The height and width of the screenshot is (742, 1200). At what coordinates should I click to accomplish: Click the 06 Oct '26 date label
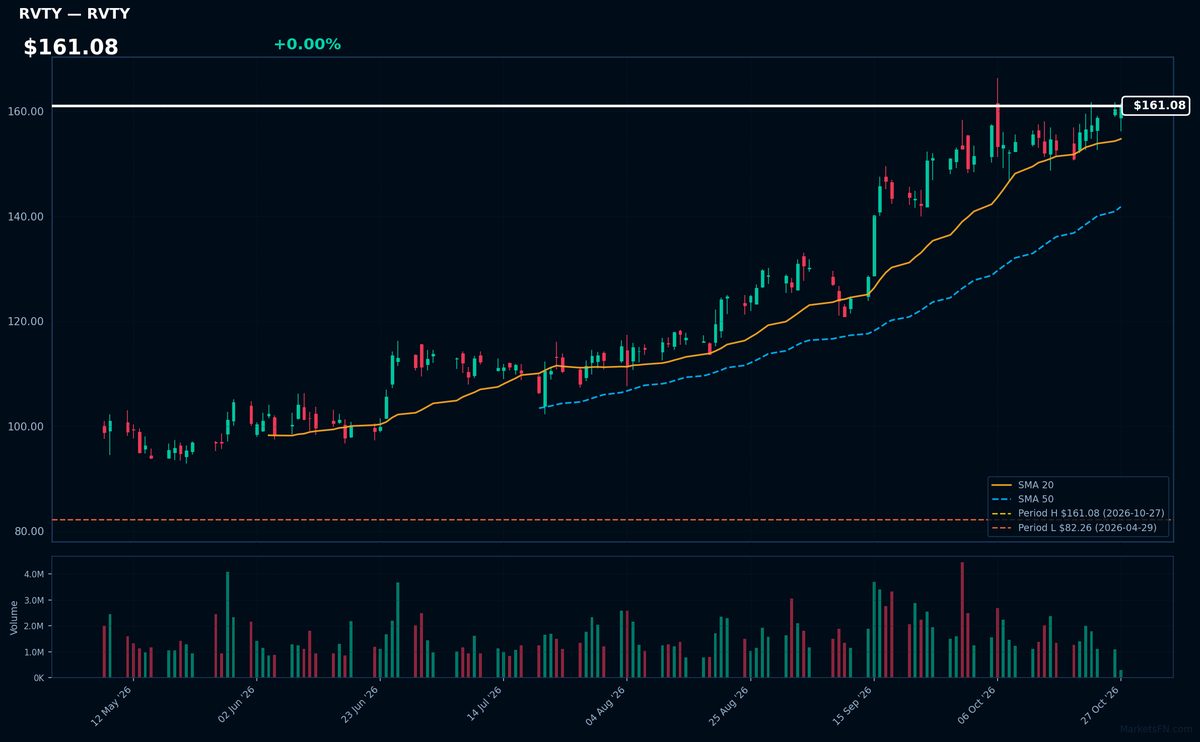coord(975,706)
